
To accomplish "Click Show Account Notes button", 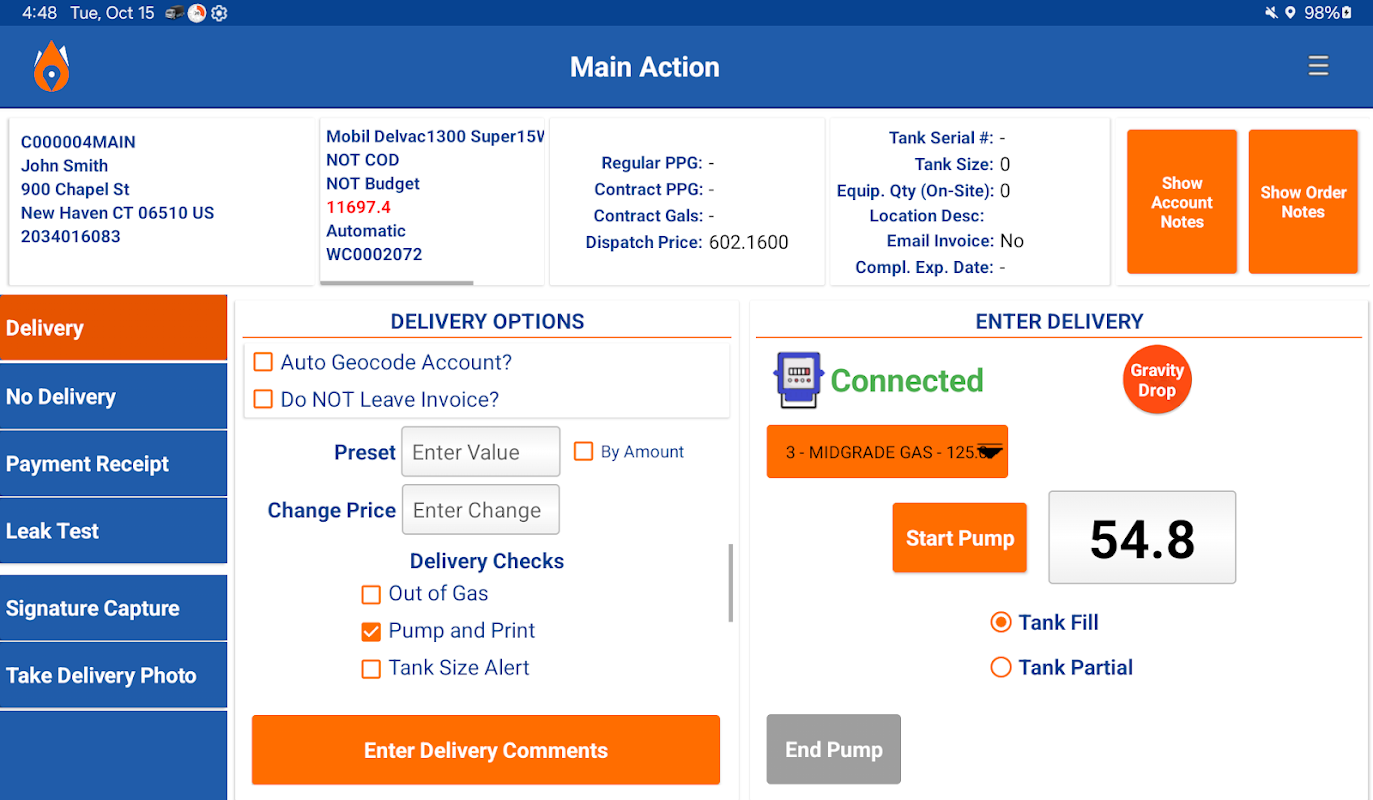I will (1181, 202).
